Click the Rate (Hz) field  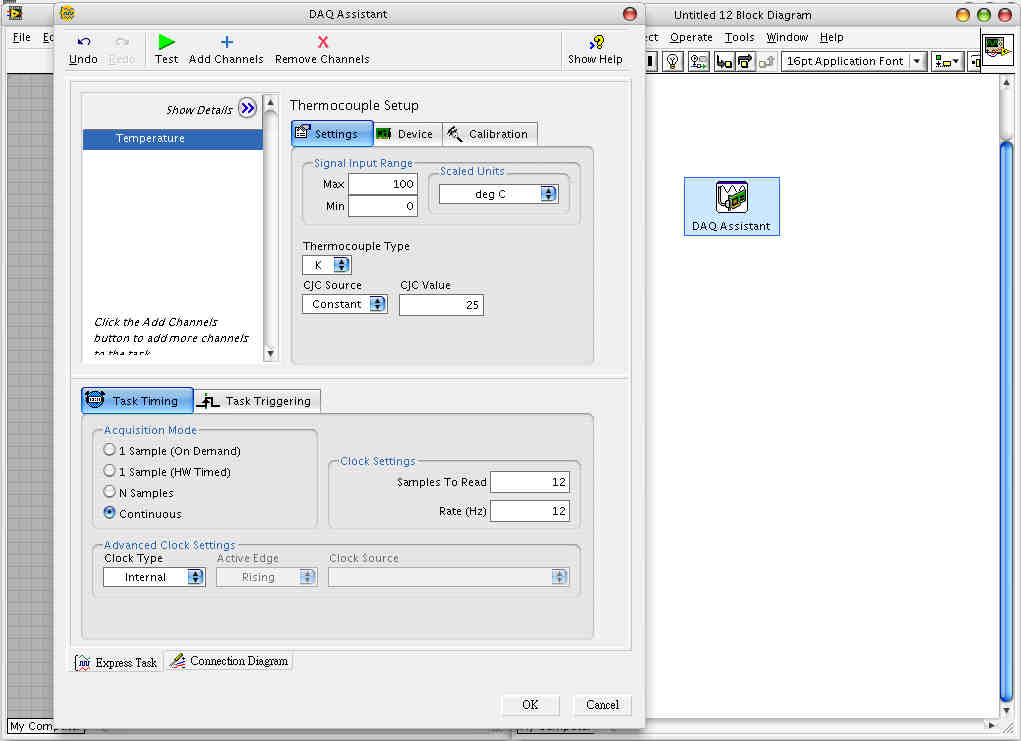click(530, 511)
